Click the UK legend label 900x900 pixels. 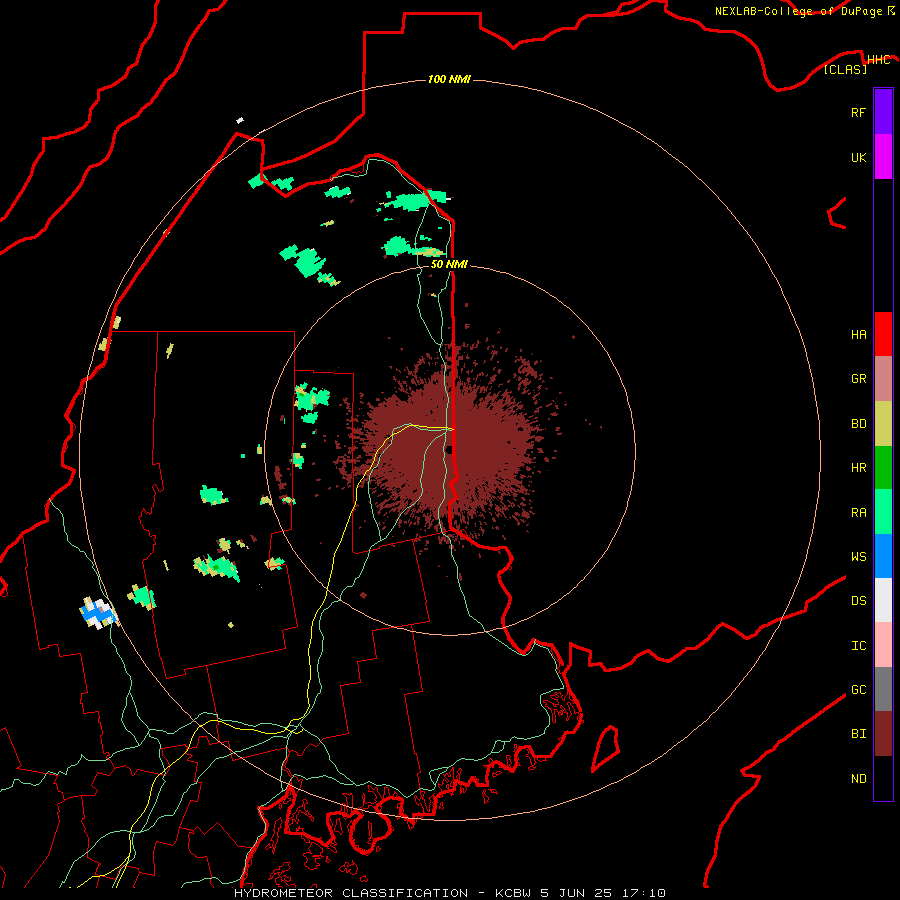click(x=858, y=157)
